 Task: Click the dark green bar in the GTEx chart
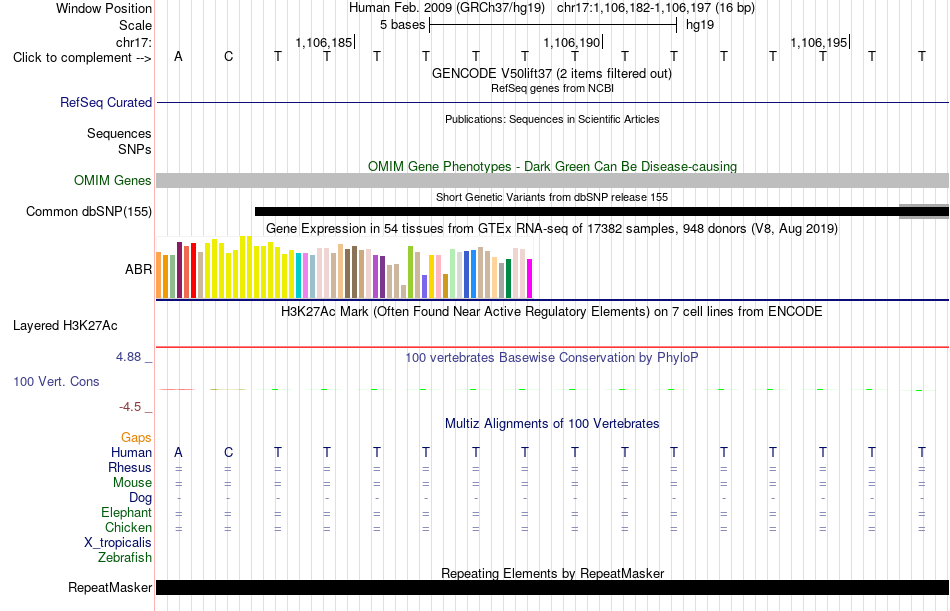click(509, 279)
